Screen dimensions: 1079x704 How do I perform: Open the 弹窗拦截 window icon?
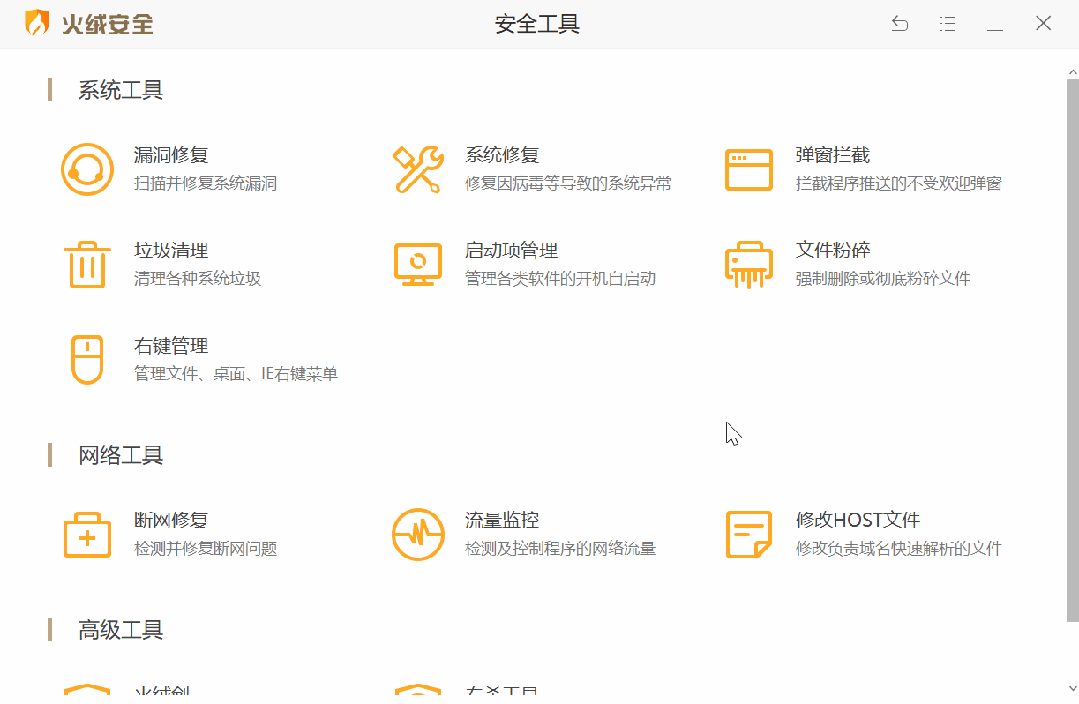pos(749,170)
